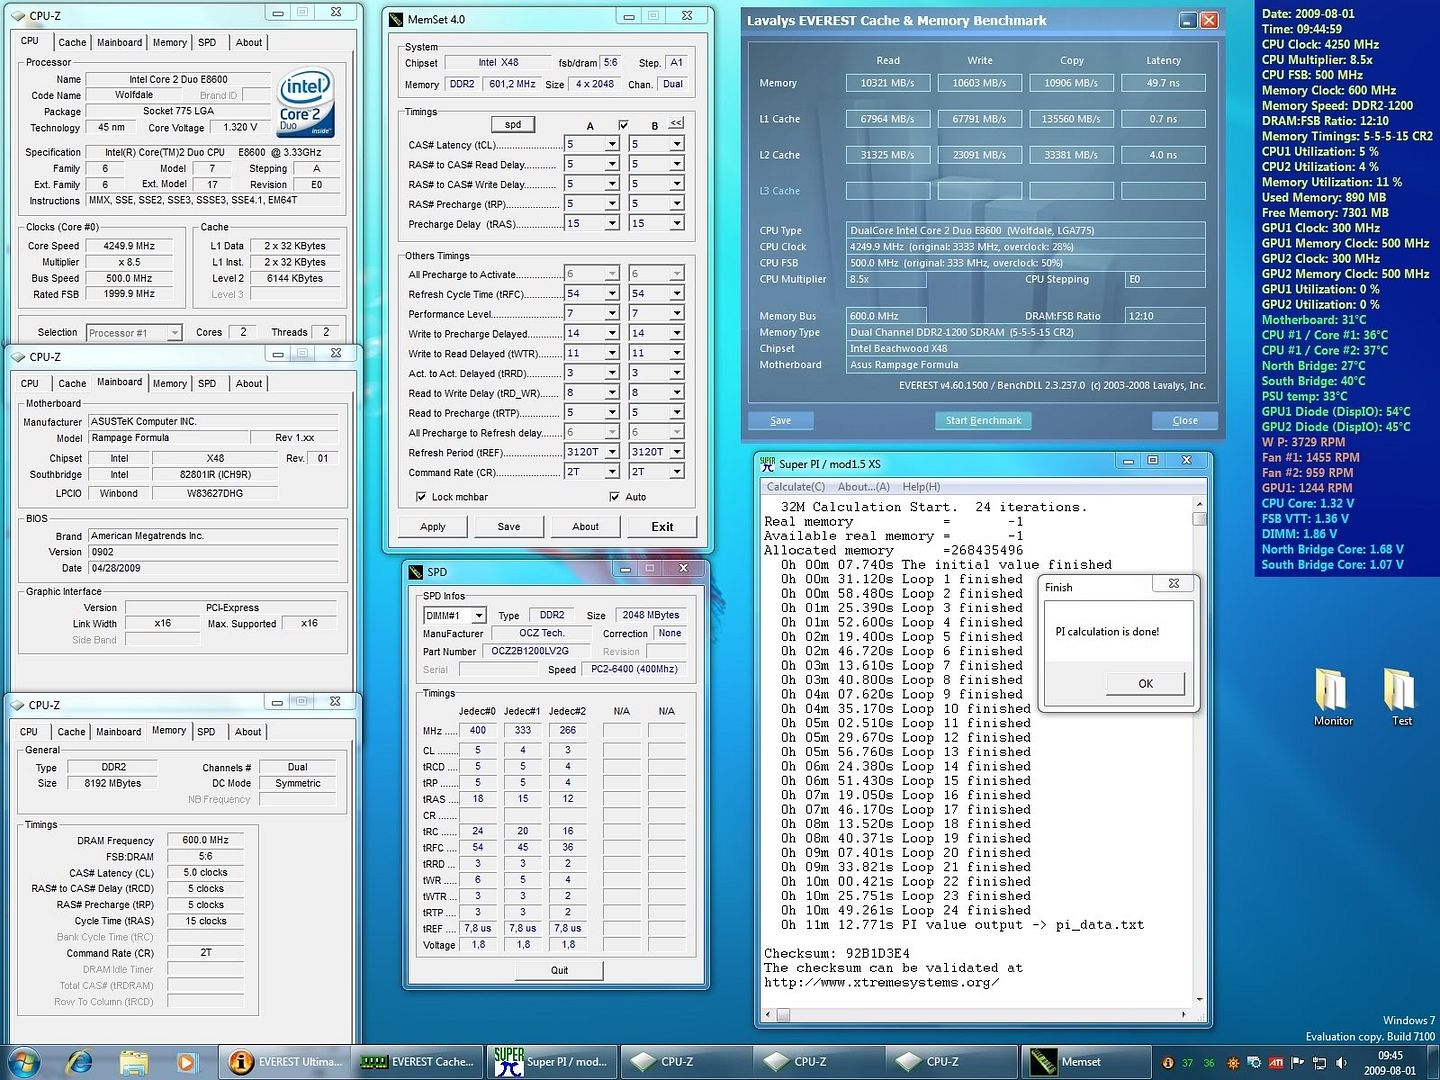Image resolution: width=1440 pixels, height=1080 pixels.
Task: Open the DIMM#1 dropdown in SPD window
Action: tap(479, 615)
